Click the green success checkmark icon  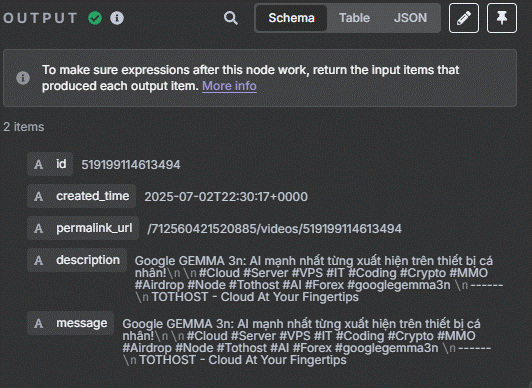95,18
